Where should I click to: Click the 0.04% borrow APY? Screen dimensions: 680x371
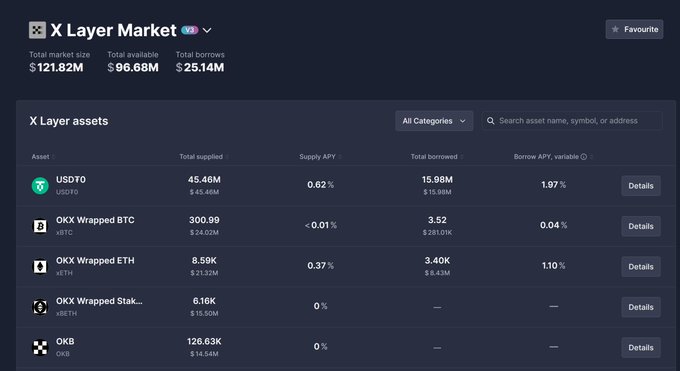(x=553, y=225)
